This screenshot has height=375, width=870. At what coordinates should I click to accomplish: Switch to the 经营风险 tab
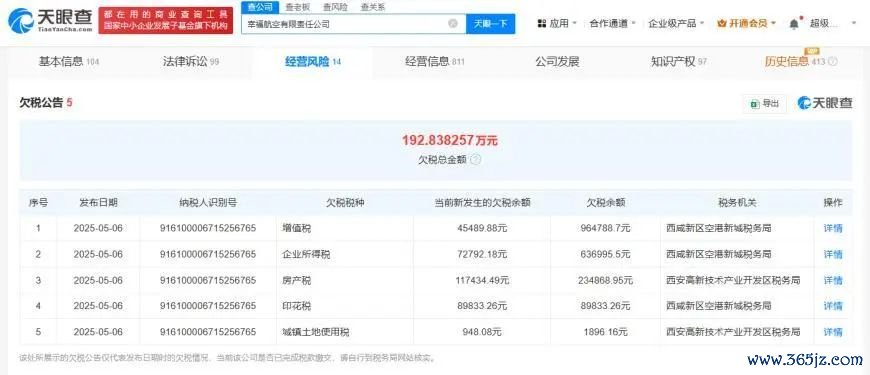(313, 62)
